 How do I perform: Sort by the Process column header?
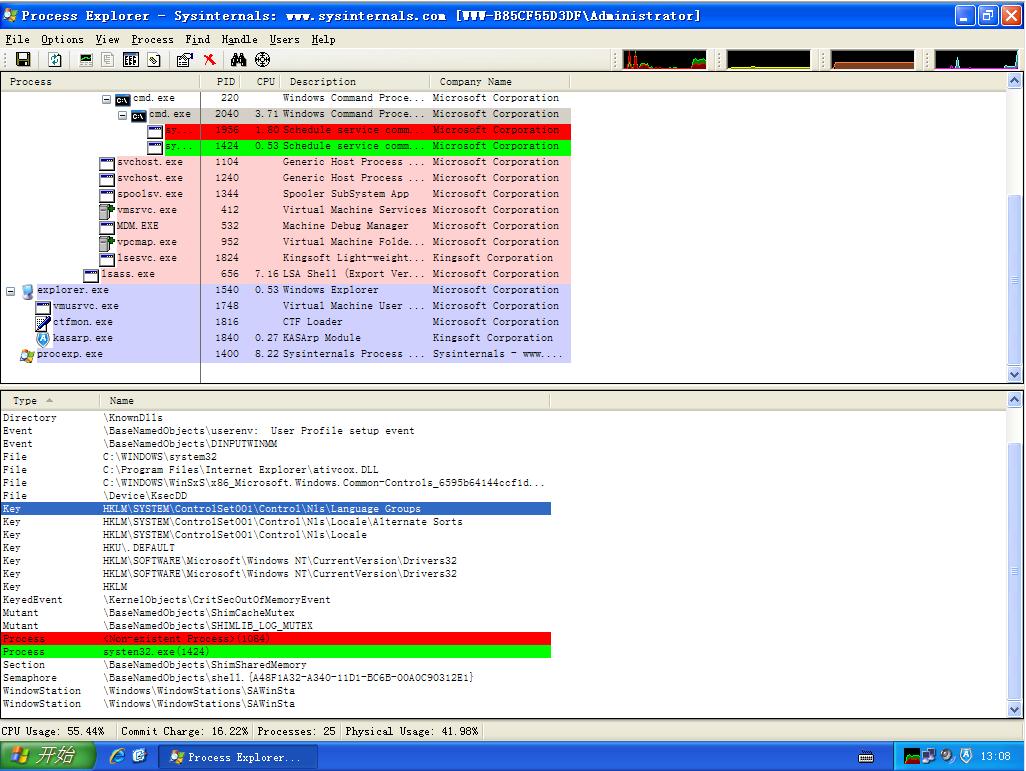click(100, 82)
